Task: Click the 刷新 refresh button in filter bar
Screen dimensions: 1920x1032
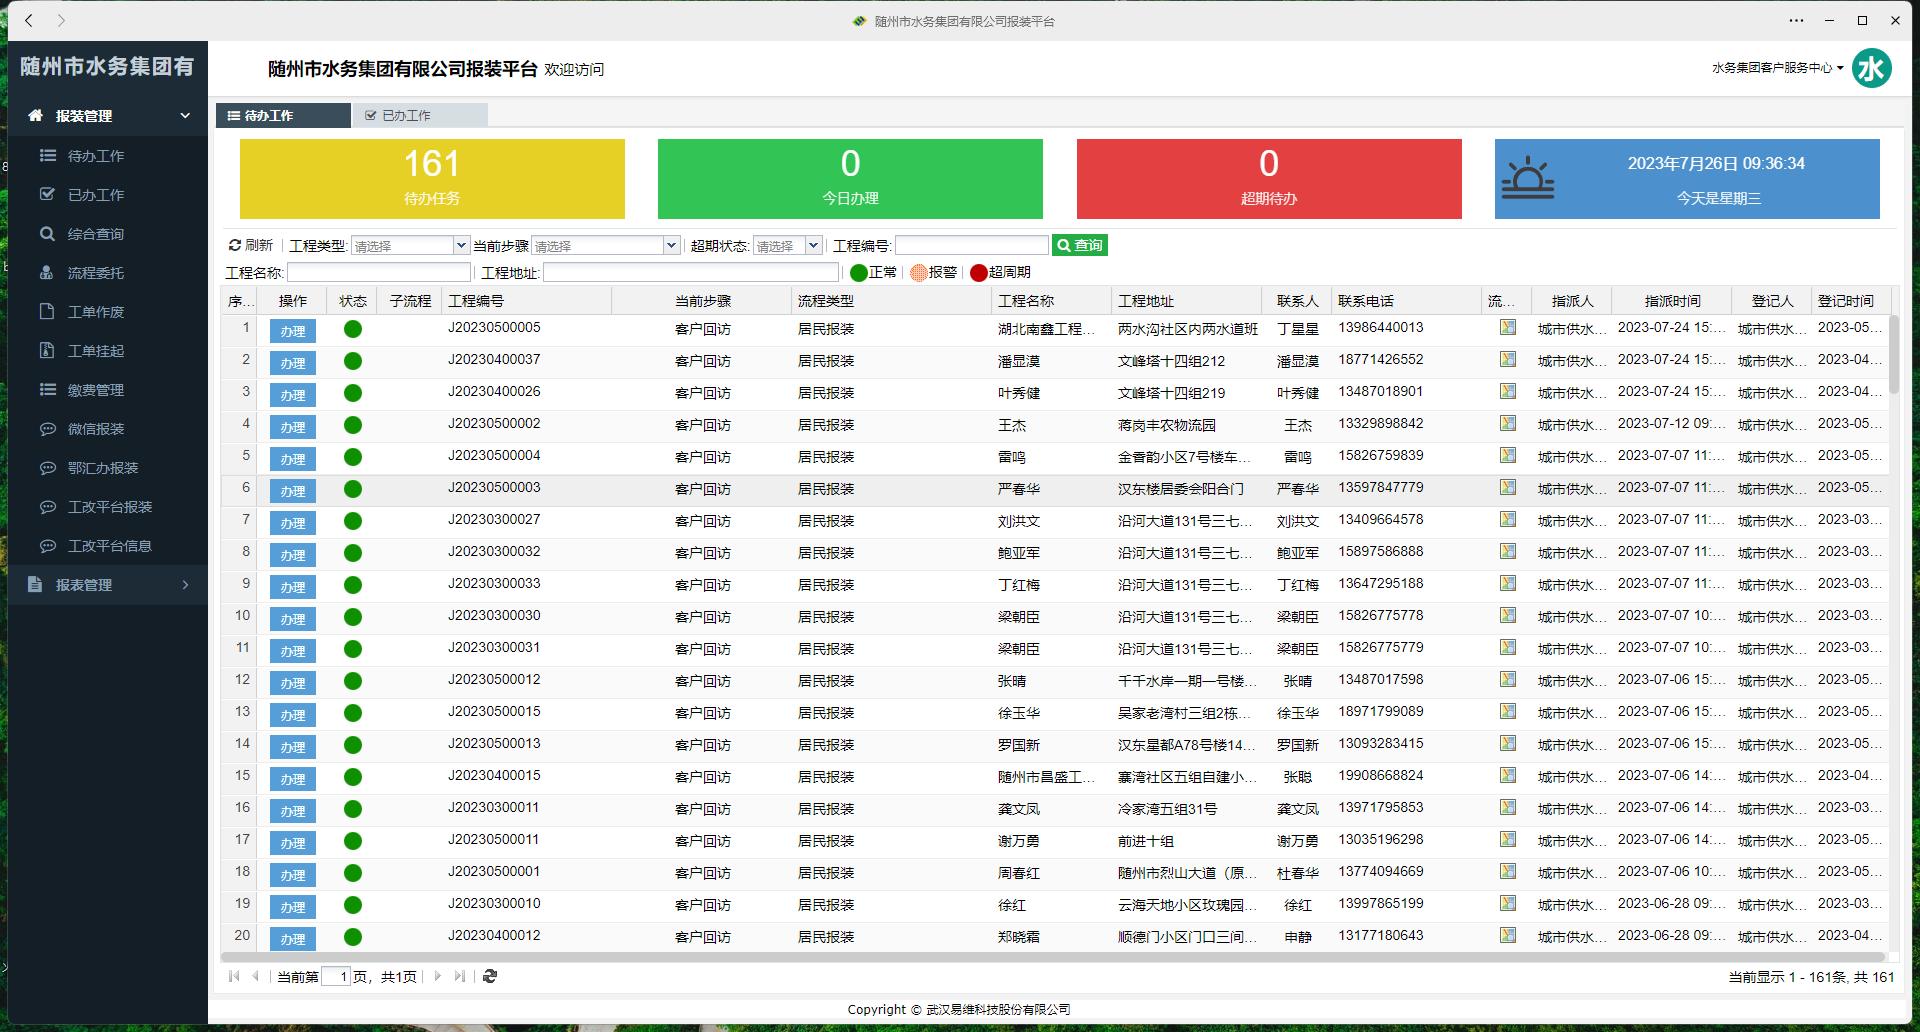Action: (251, 245)
